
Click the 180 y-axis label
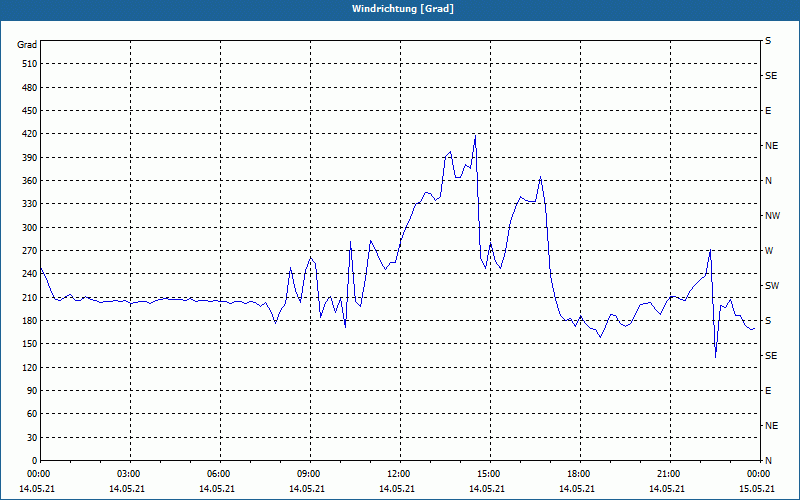(29, 321)
